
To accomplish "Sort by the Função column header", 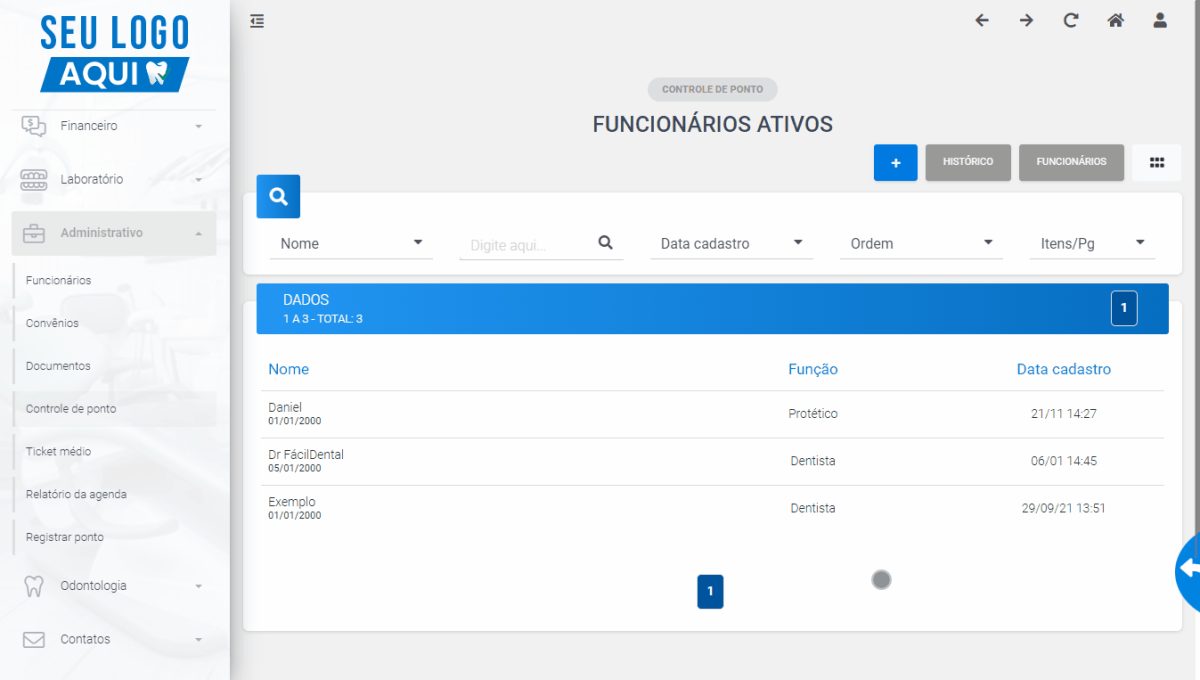I will click(x=813, y=369).
